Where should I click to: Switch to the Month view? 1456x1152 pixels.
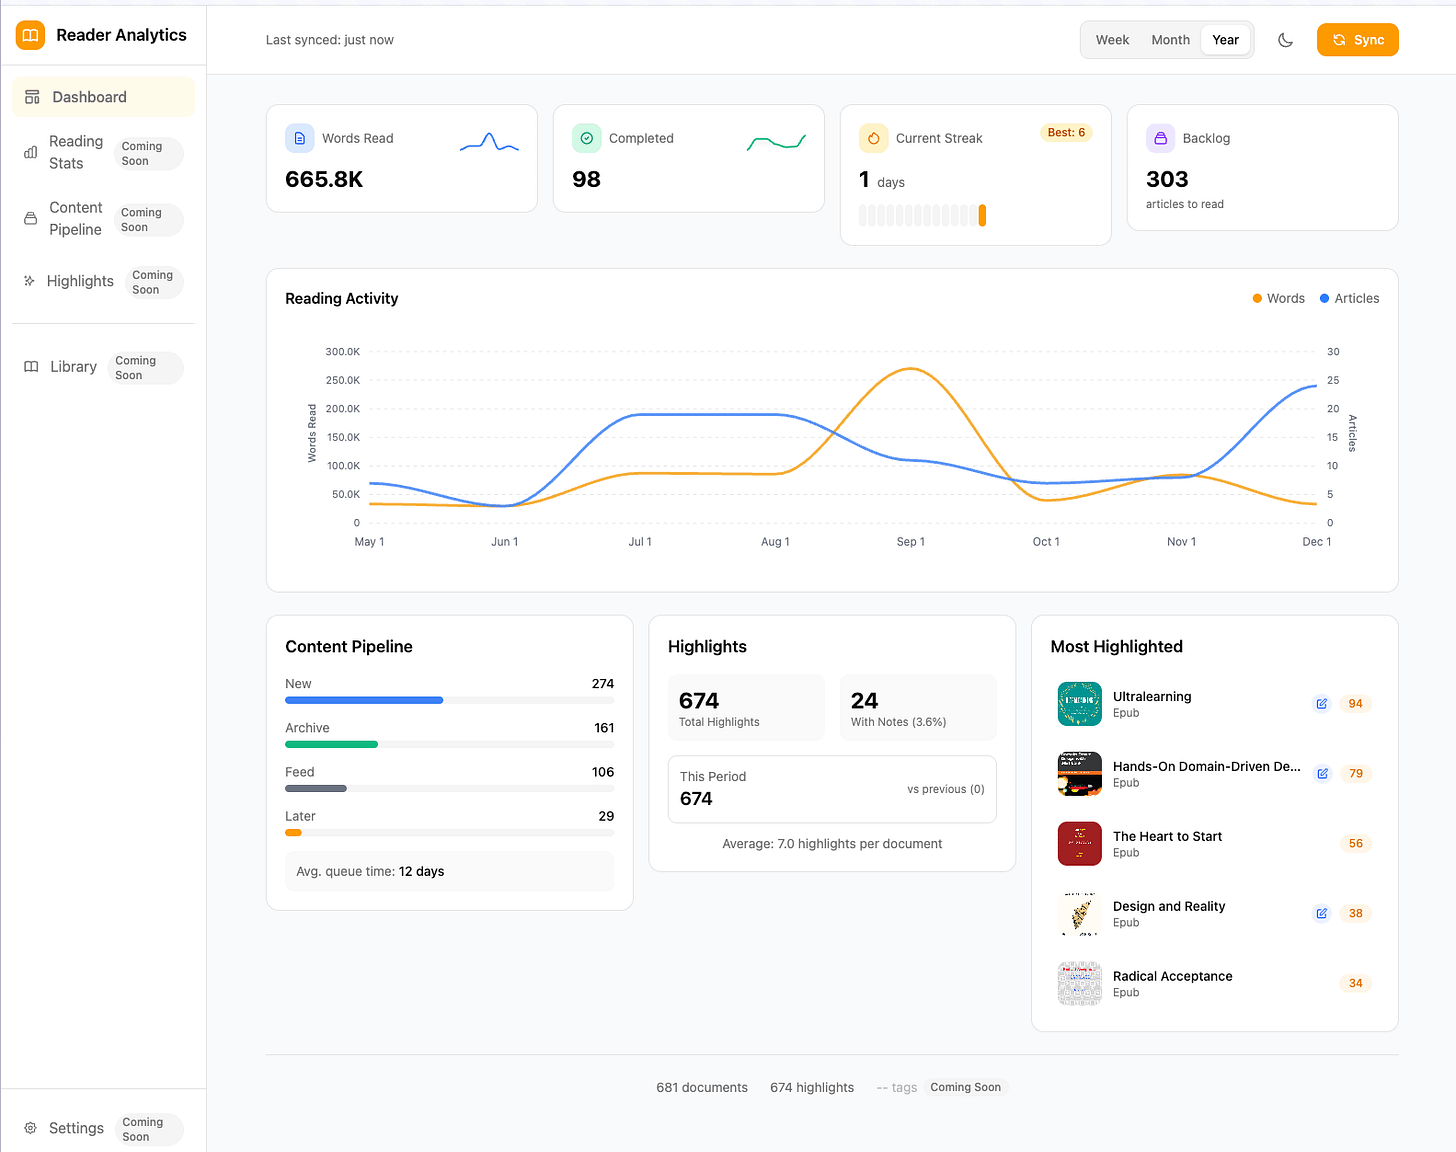(x=1170, y=39)
